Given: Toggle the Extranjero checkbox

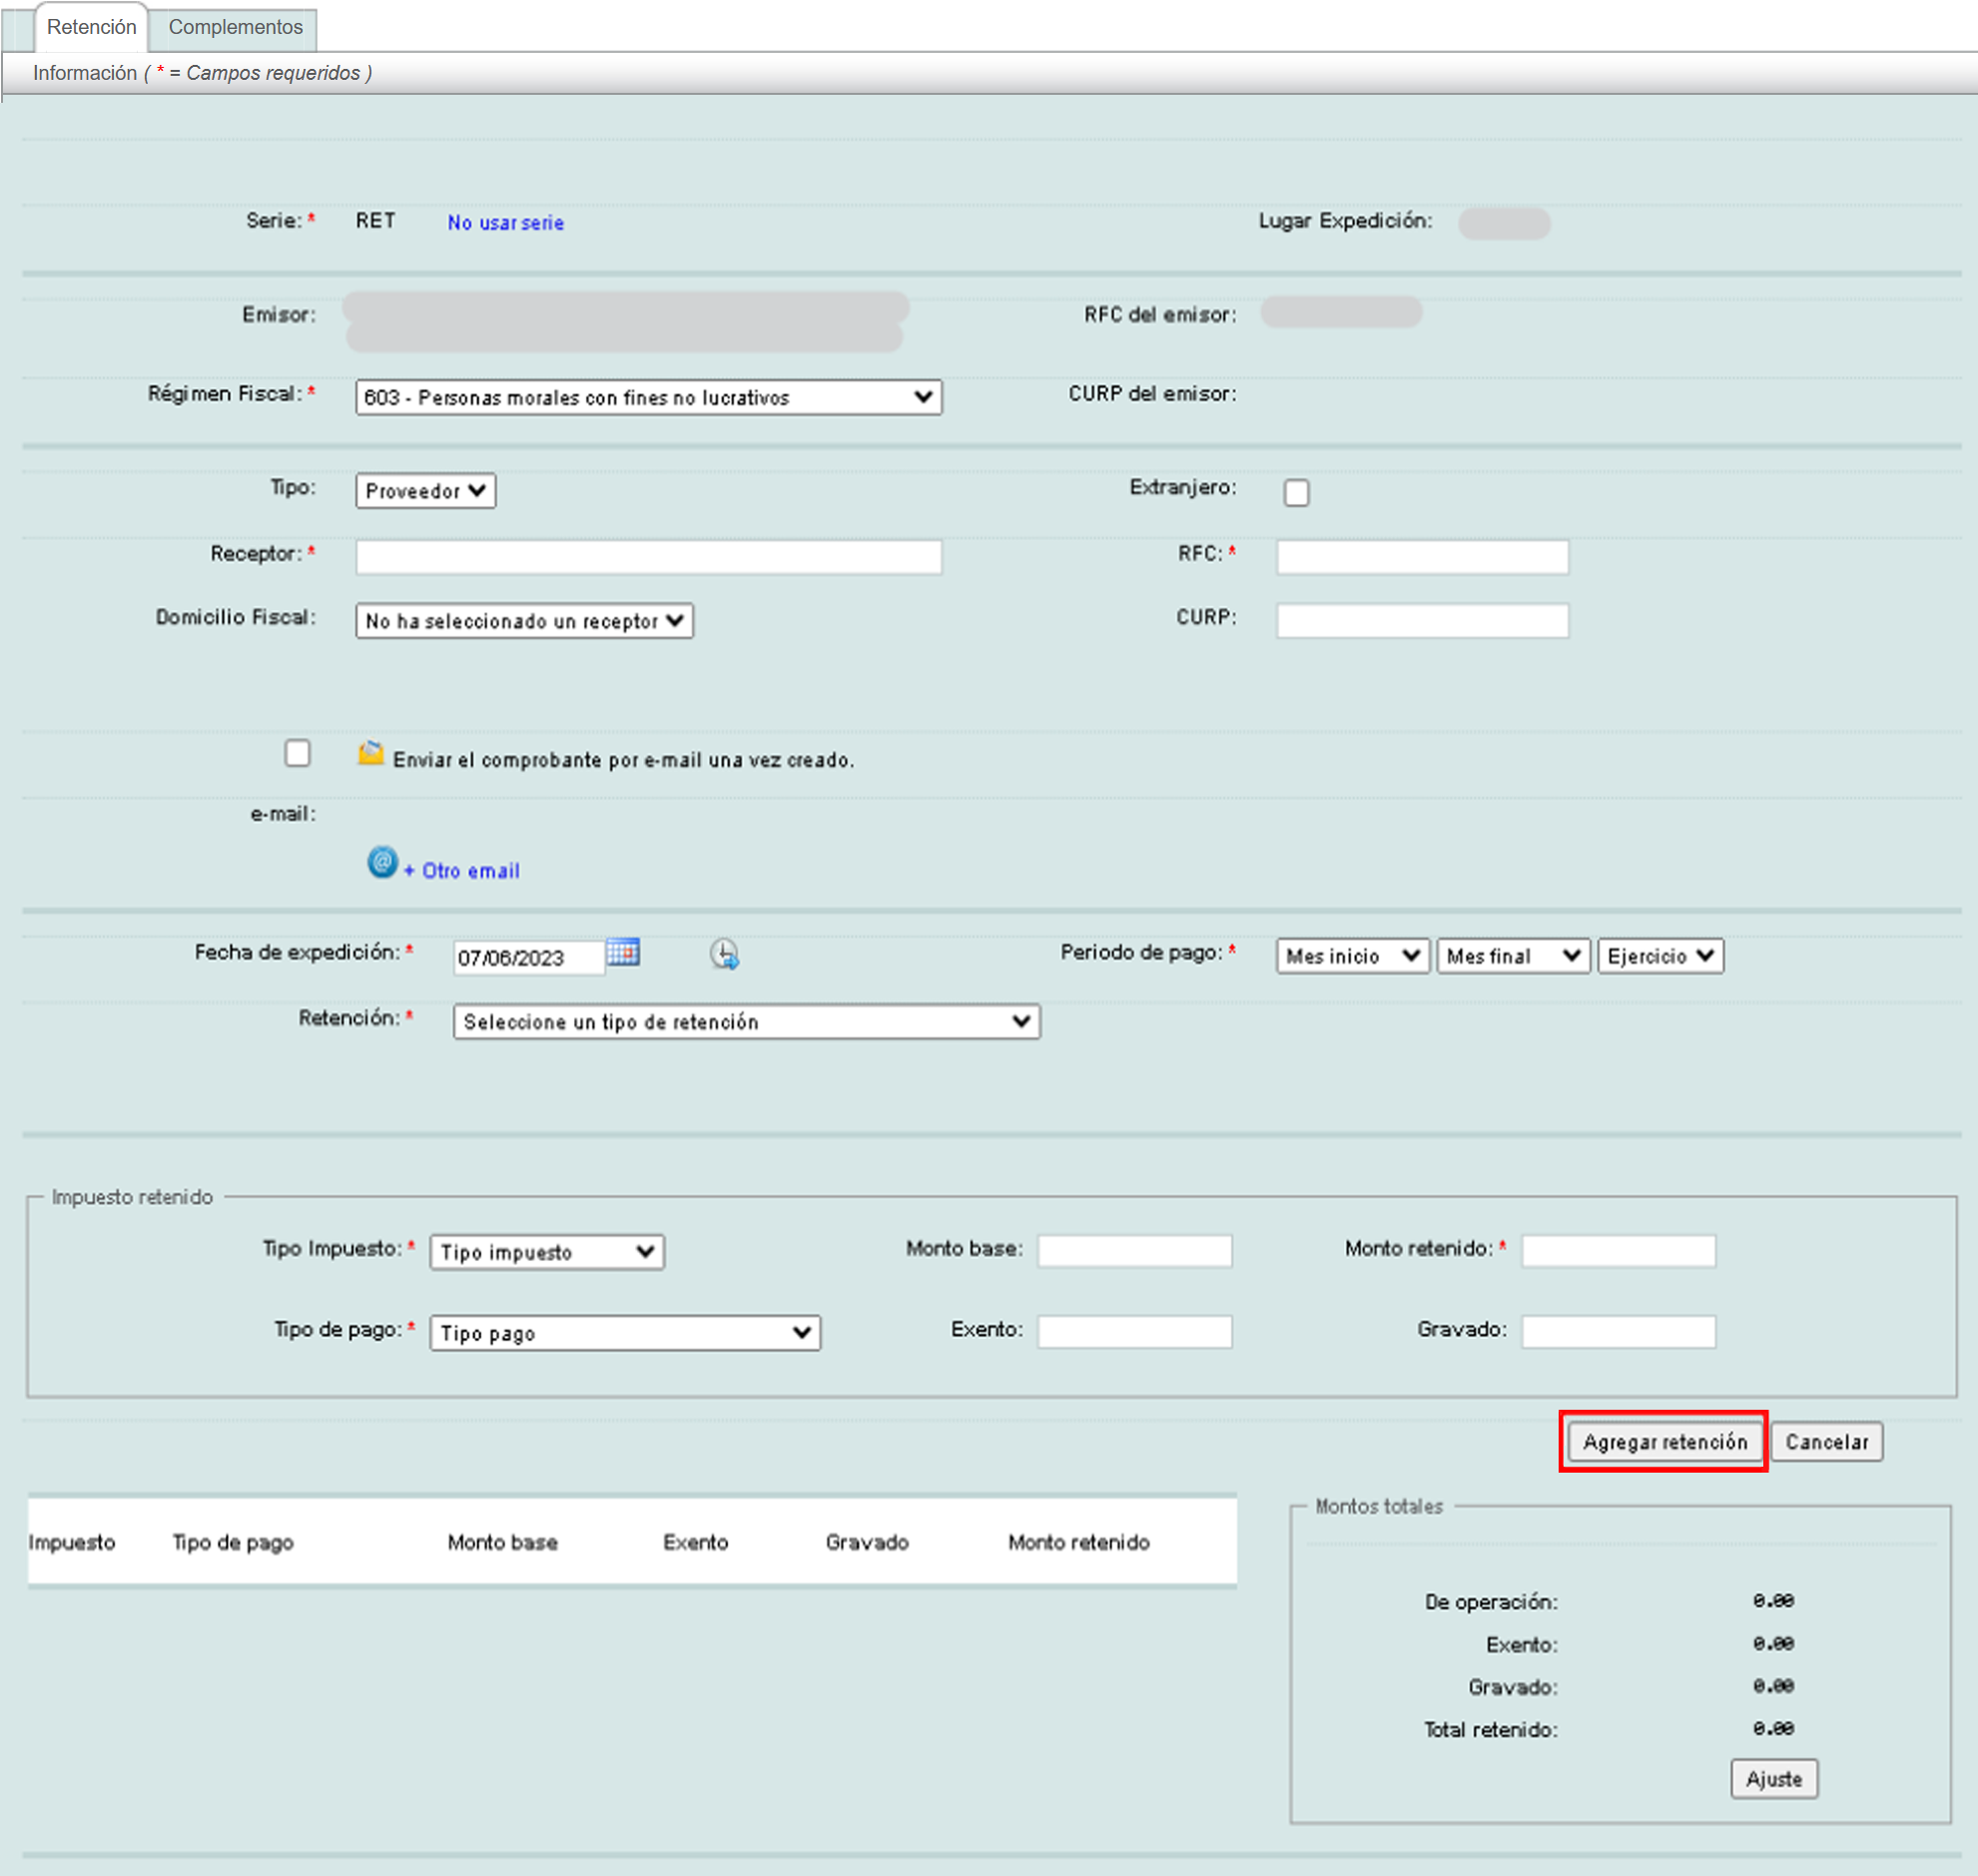Looking at the screenshot, I should pos(1296,493).
